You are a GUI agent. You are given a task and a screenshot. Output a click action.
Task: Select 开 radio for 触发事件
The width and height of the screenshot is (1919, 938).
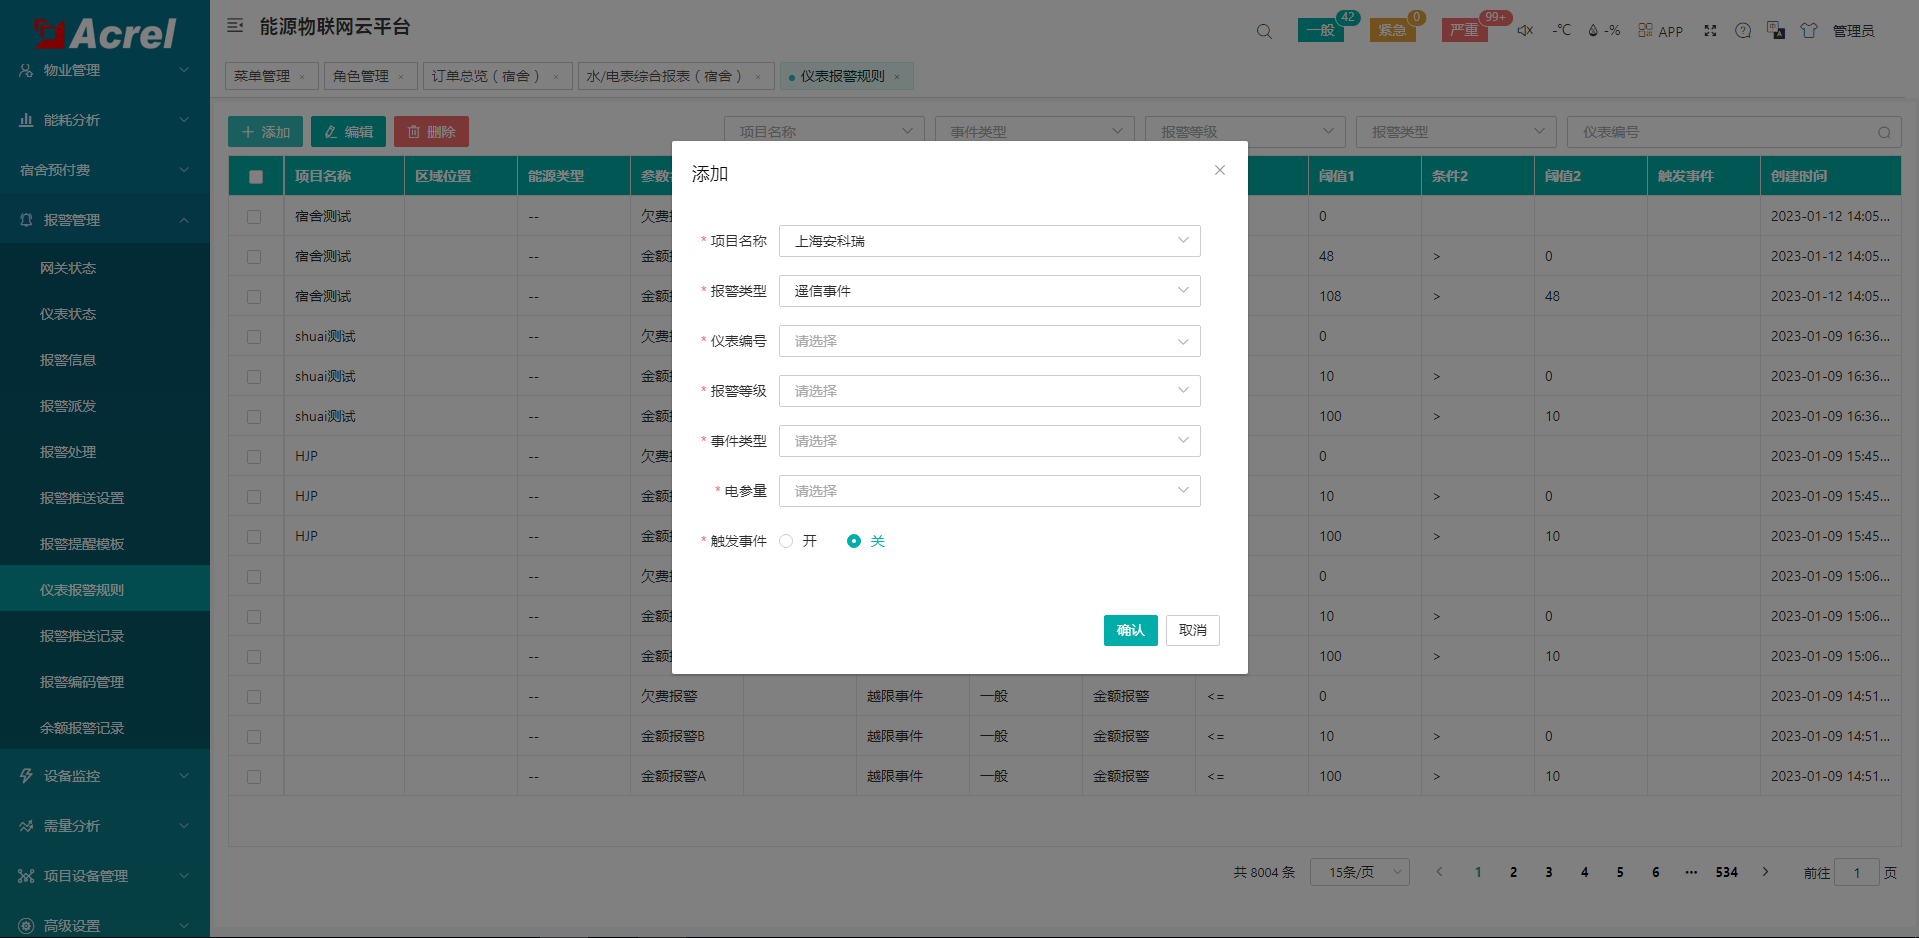click(786, 541)
